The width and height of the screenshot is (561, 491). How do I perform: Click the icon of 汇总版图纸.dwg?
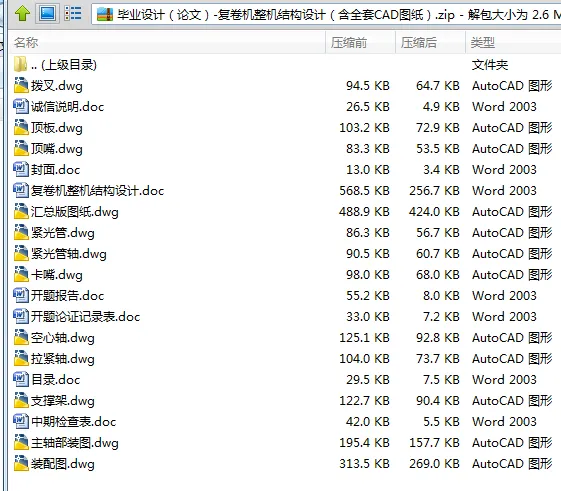[x=21, y=212]
